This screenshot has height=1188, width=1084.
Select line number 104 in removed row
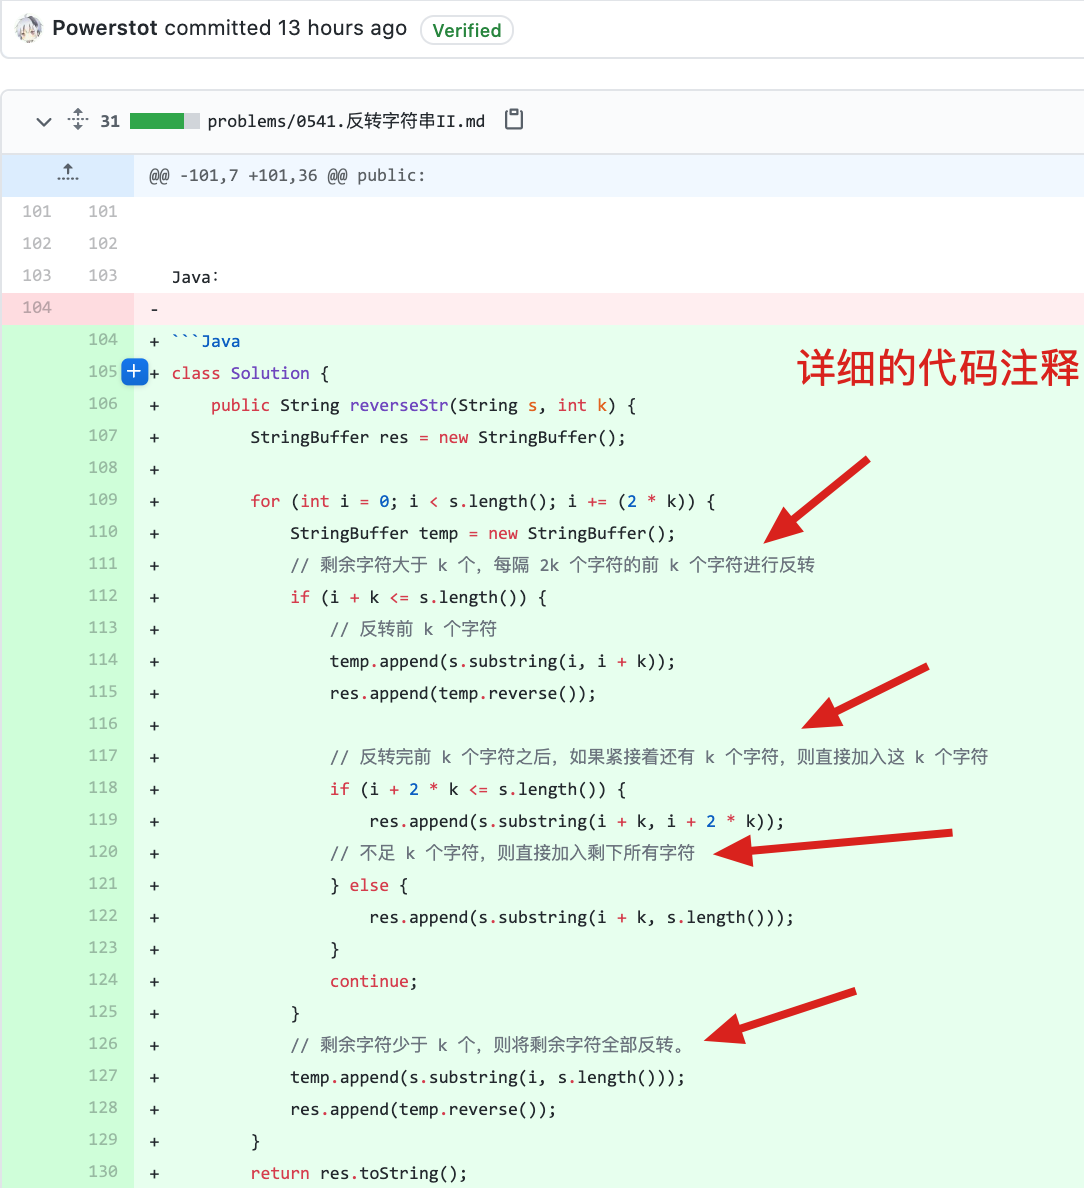[x=36, y=308]
